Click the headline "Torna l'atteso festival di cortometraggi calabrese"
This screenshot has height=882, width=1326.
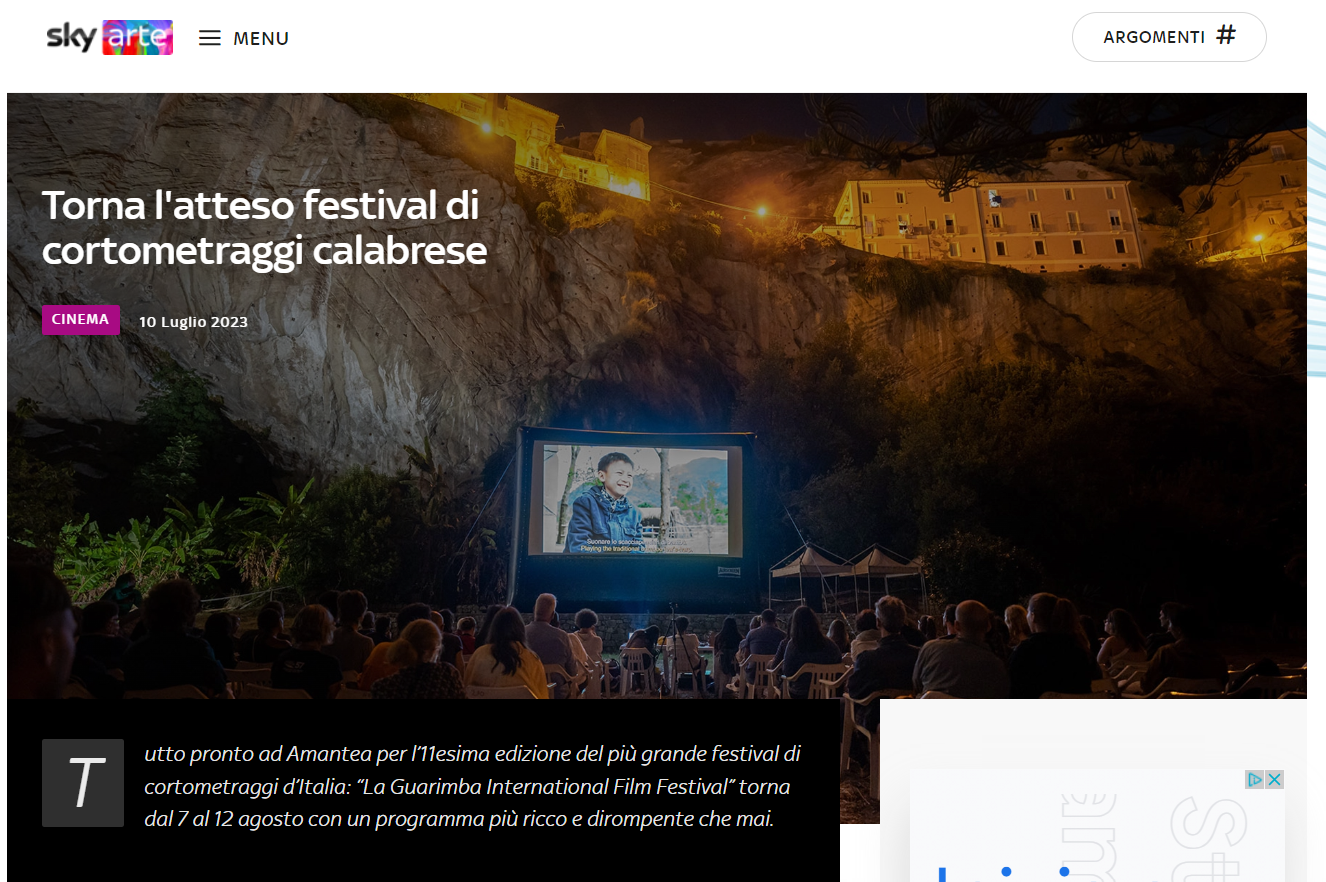pos(264,228)
